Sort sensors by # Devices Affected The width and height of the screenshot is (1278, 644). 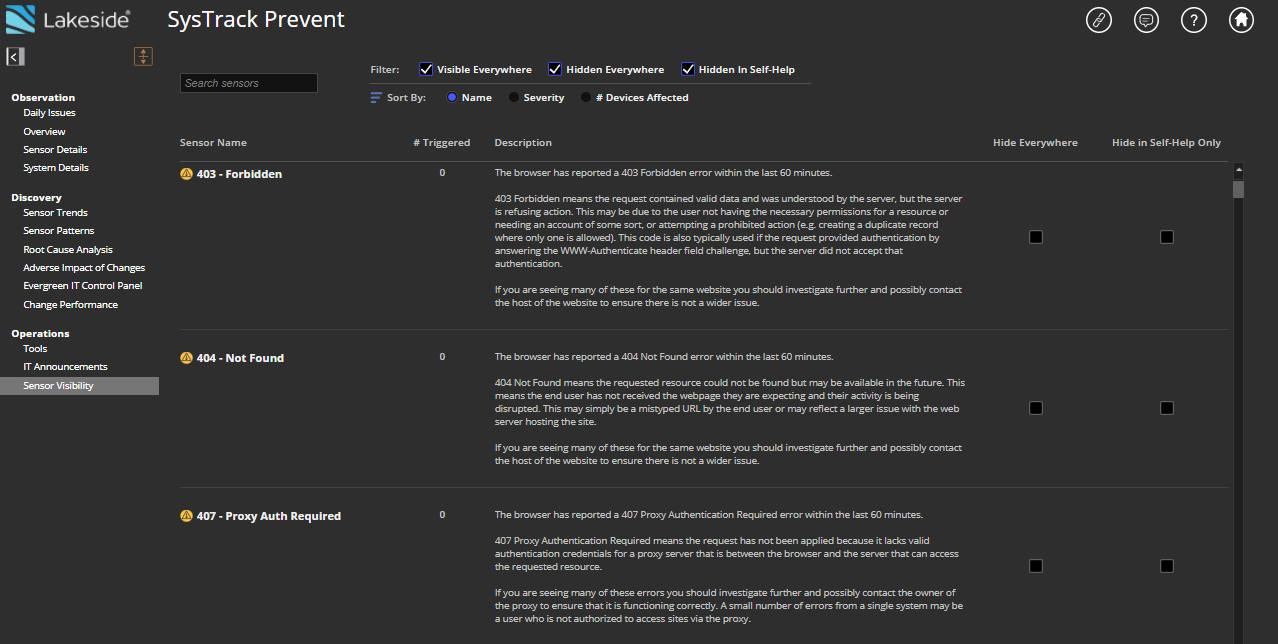point(586,98)
